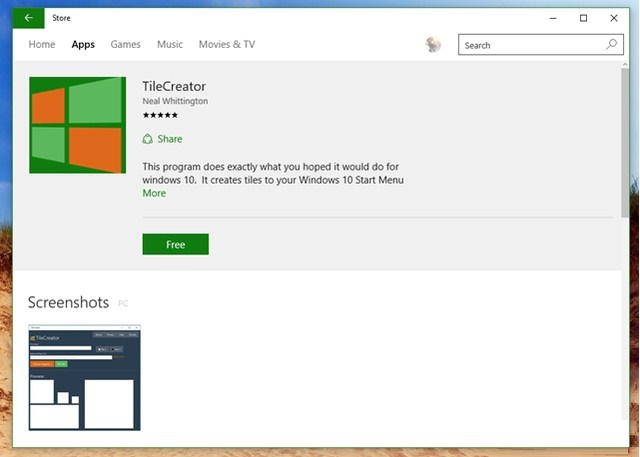Screen dimensions: 640x457
Task: Click the app description text
Action: coord(273,173)
